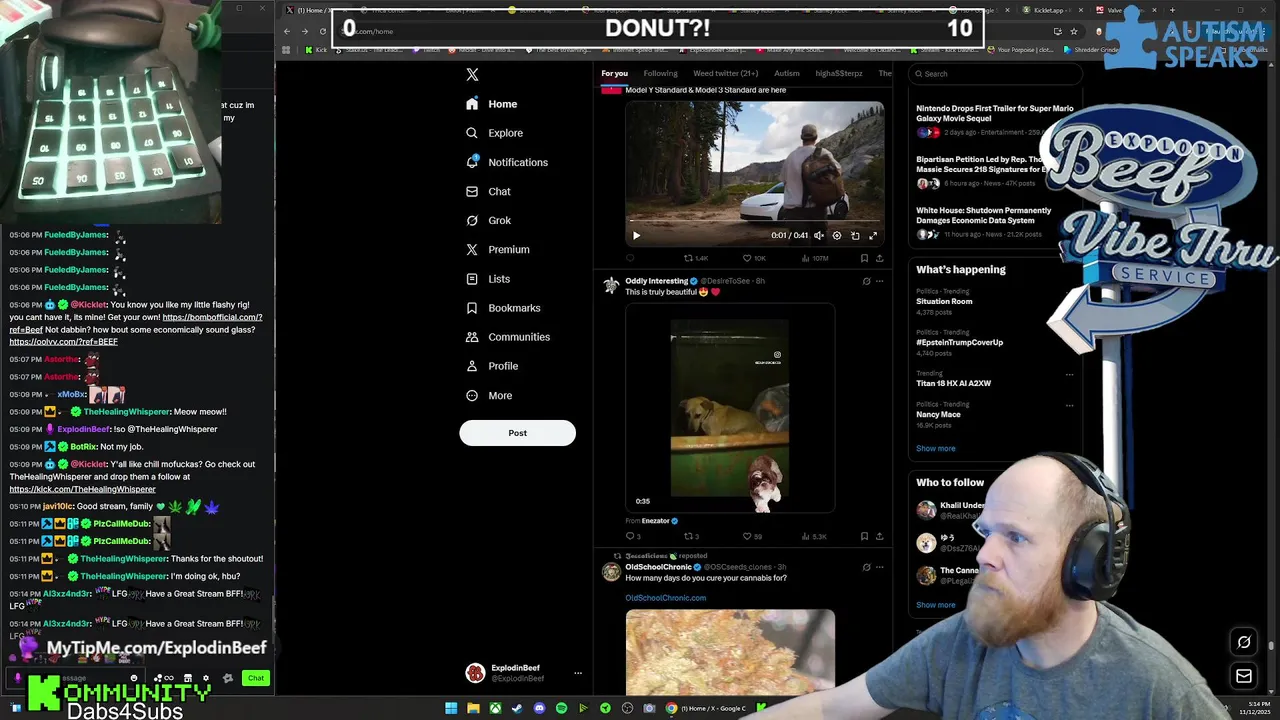
Task: Open Oddly Interesting post ellipsis menu
Action: pyautogui.click(x=880, y=281)
